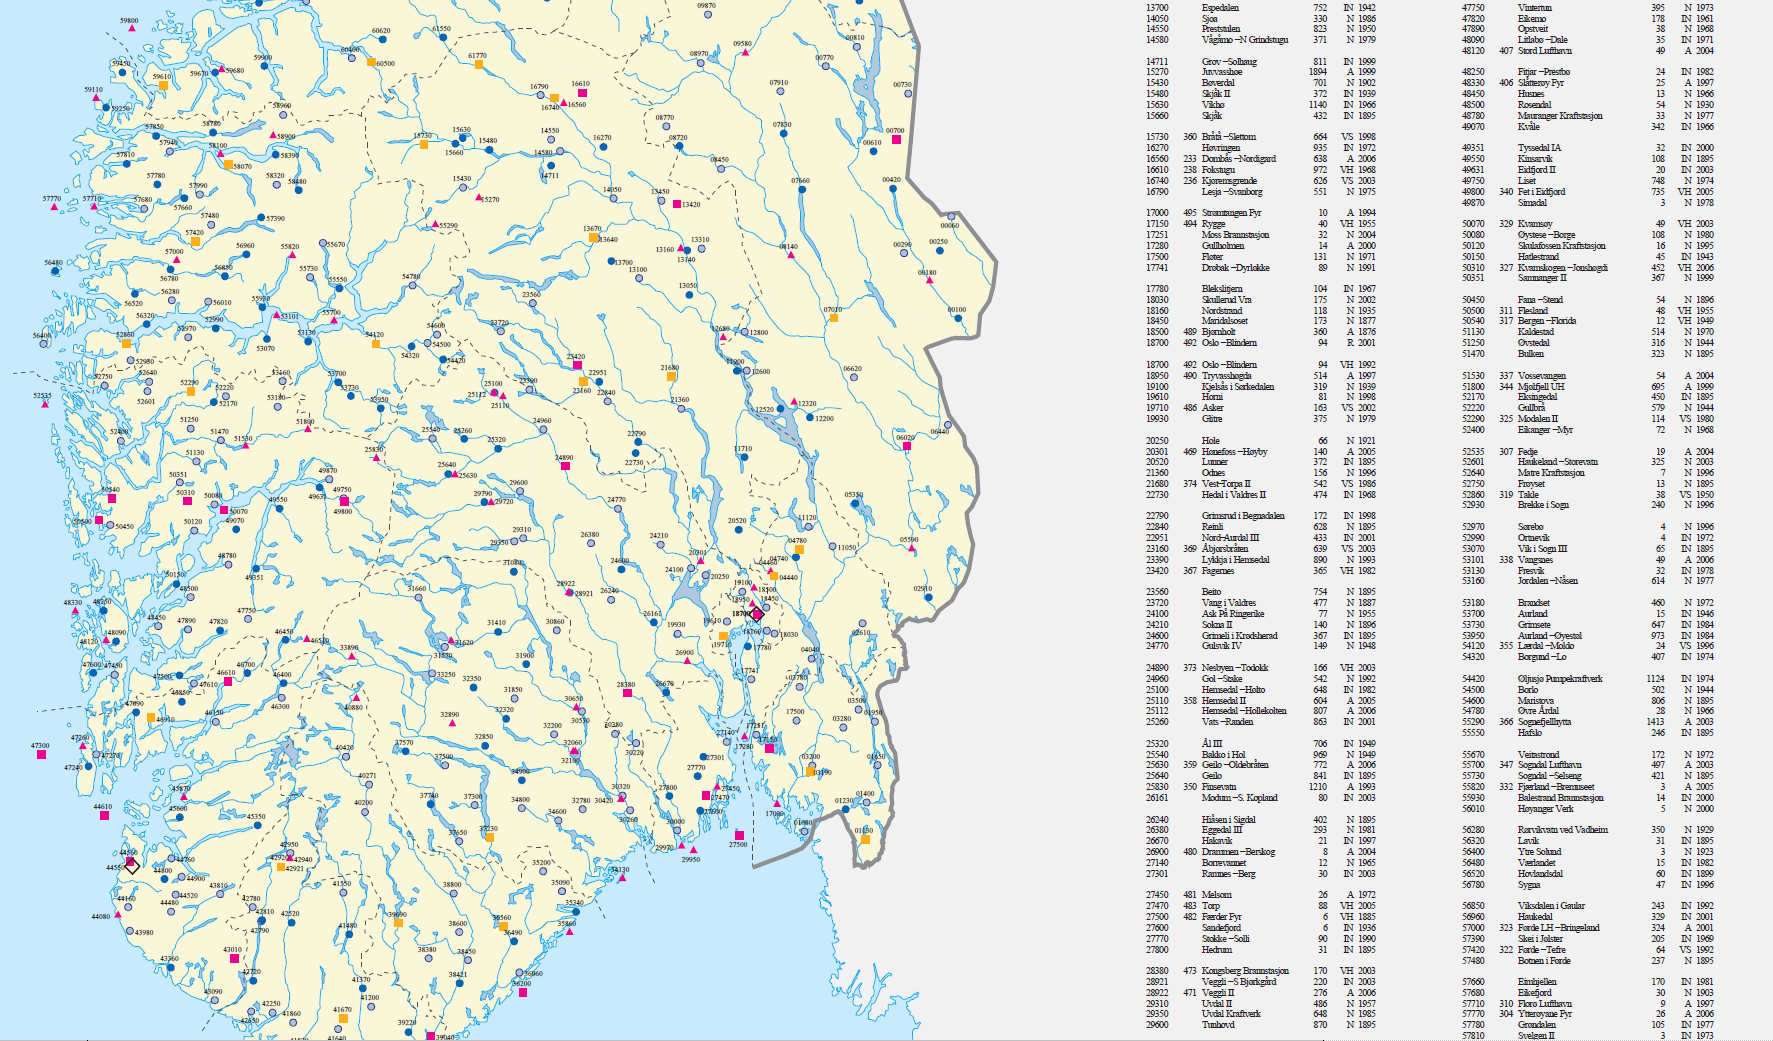Click the orange square marker labeled 37230

coord(489,836)
